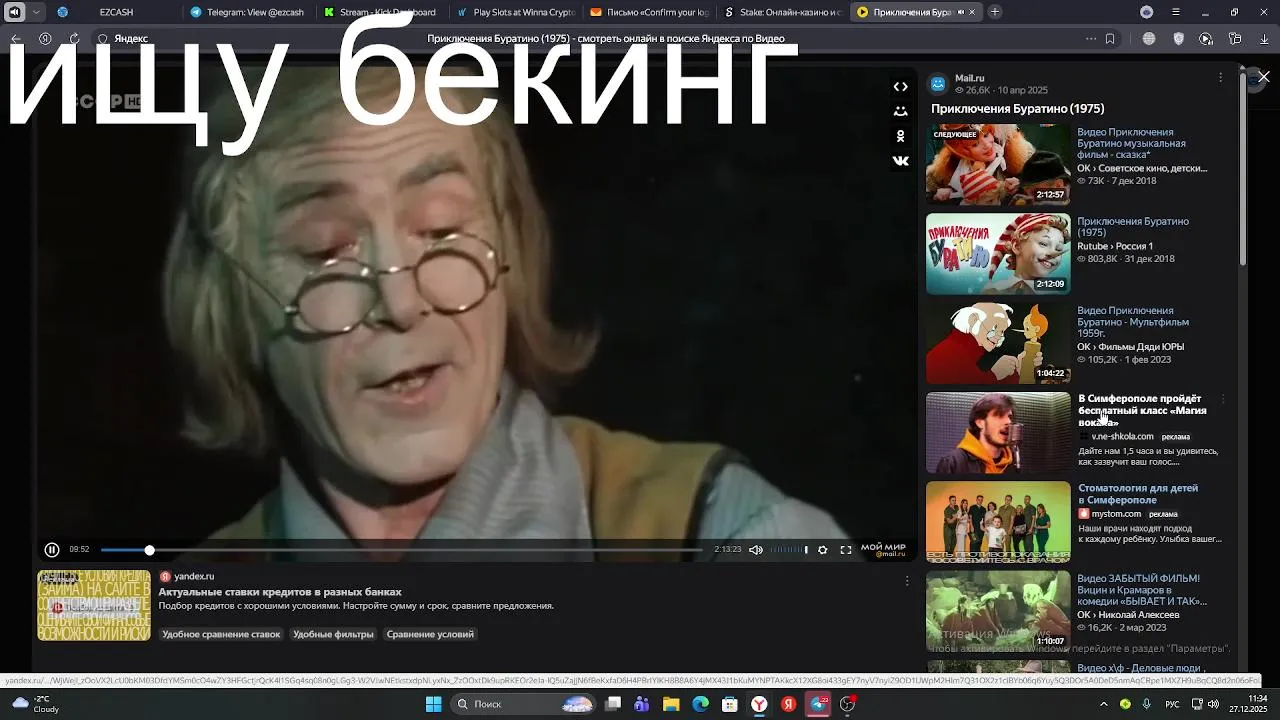The height and width of the screenshot is (720, 1280).
Task: Switch the РУС keyboard language
Action: click(x=1172, y=704)
